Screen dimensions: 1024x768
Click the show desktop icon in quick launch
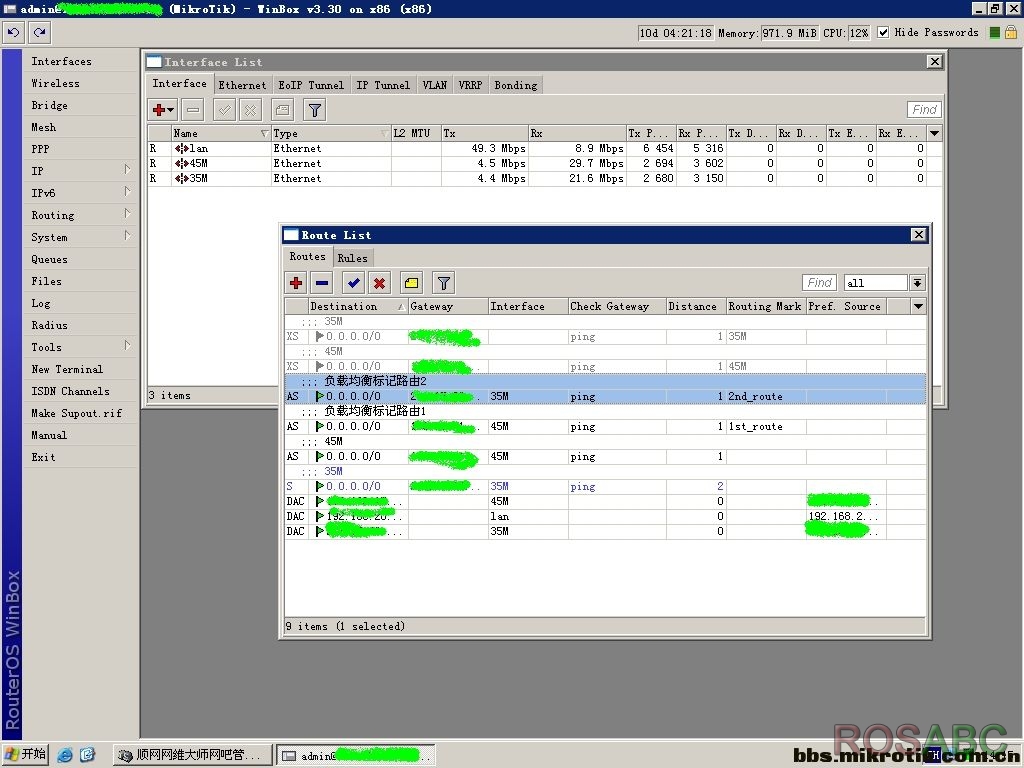(x=88, y=755)
